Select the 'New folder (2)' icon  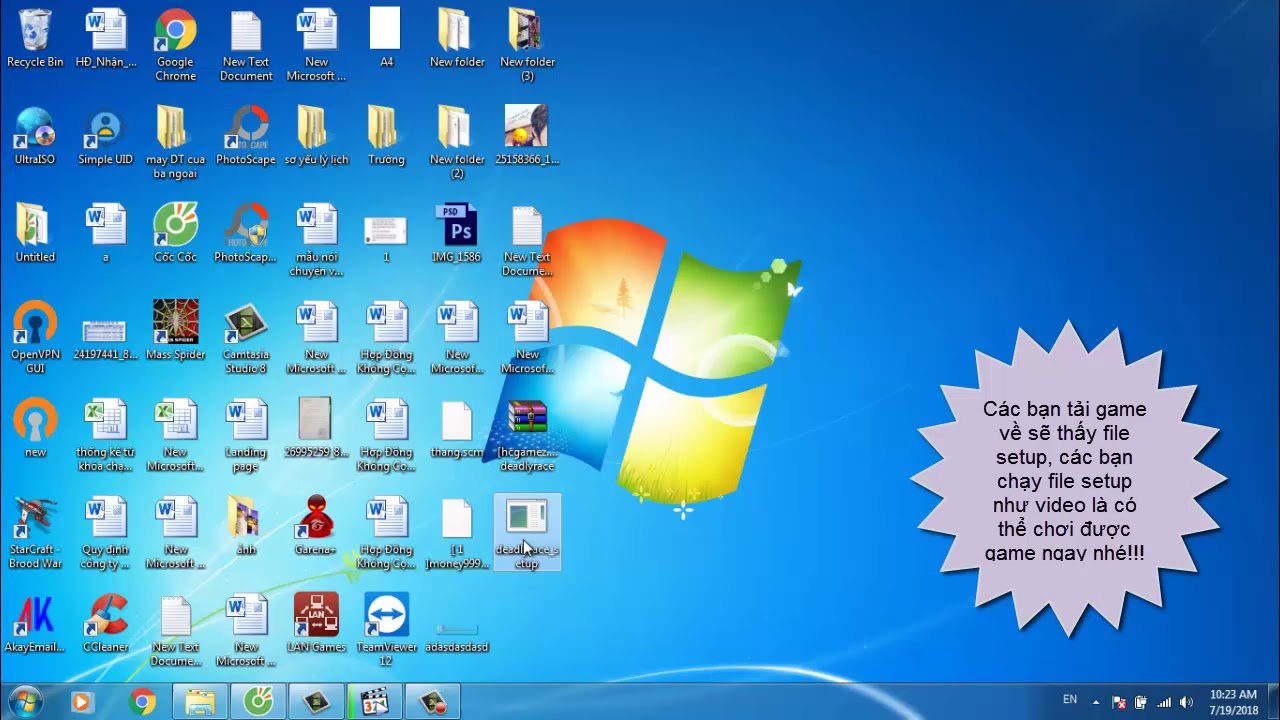click(457, 142)
